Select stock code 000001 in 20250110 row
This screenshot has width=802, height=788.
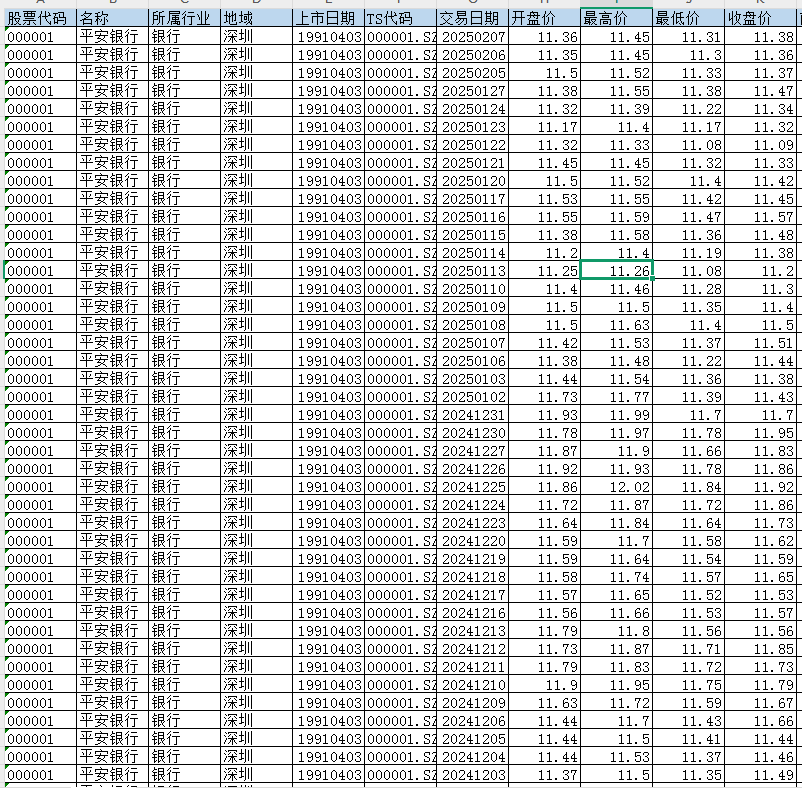click(40, 289)
